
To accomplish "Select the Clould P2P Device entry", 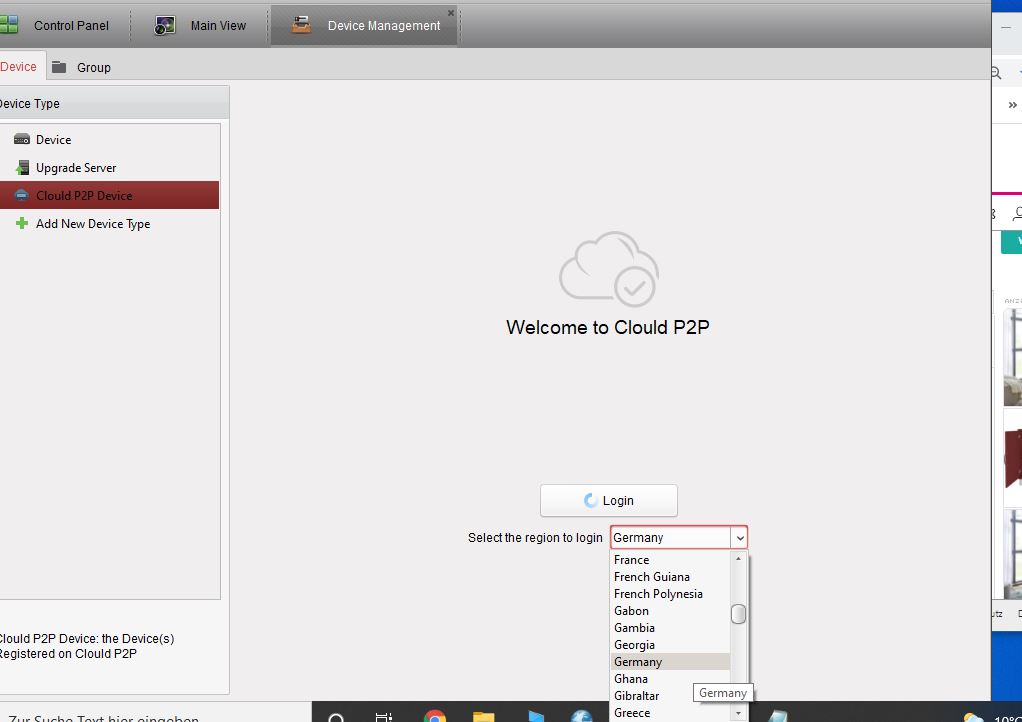I will pyautogui.click(x=110, y=195).
